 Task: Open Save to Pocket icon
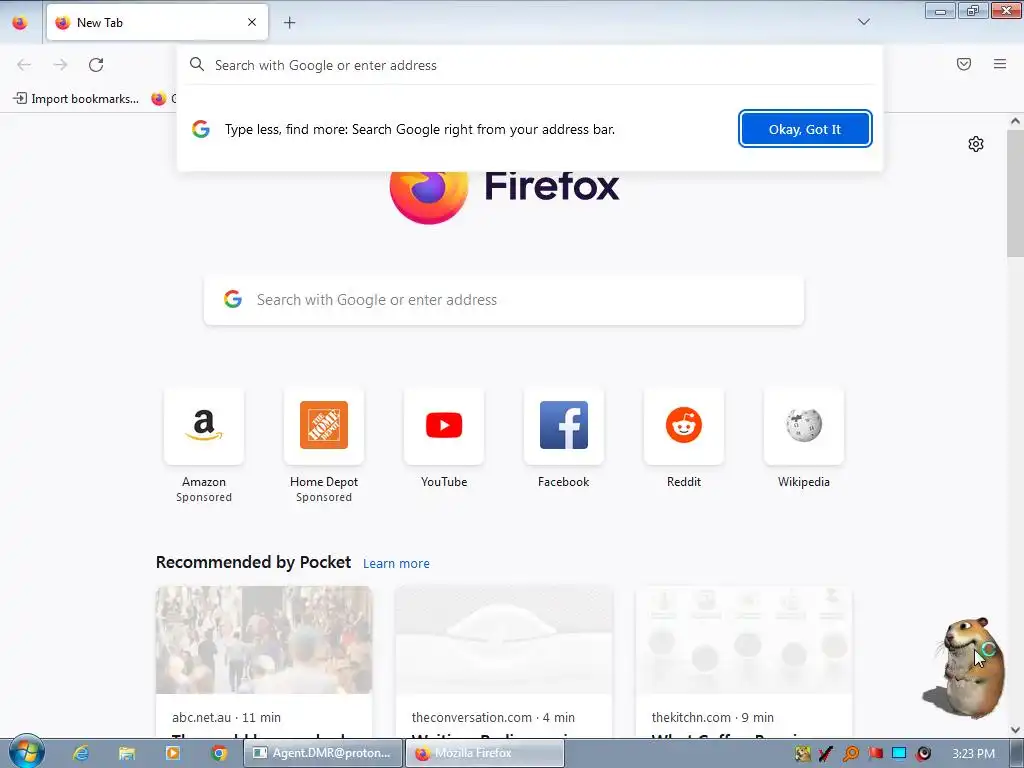pyautogui.click(x=963, y=64)
